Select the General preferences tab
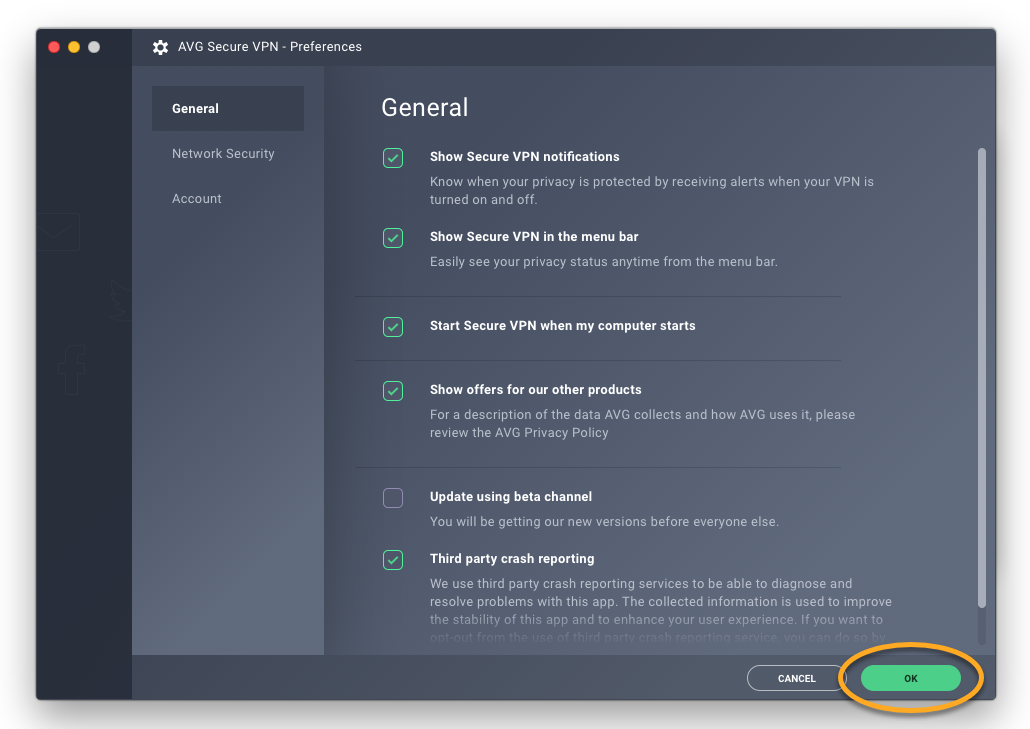Screen dimensions: 1030x729 pos(227,108)
